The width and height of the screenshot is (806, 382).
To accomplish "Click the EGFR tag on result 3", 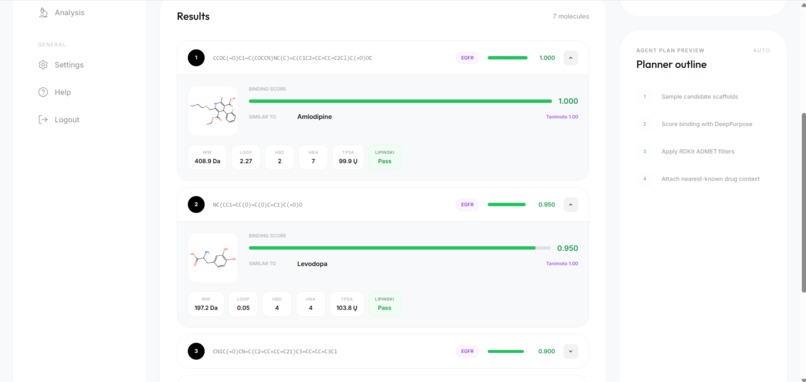I will coord(467,351).
